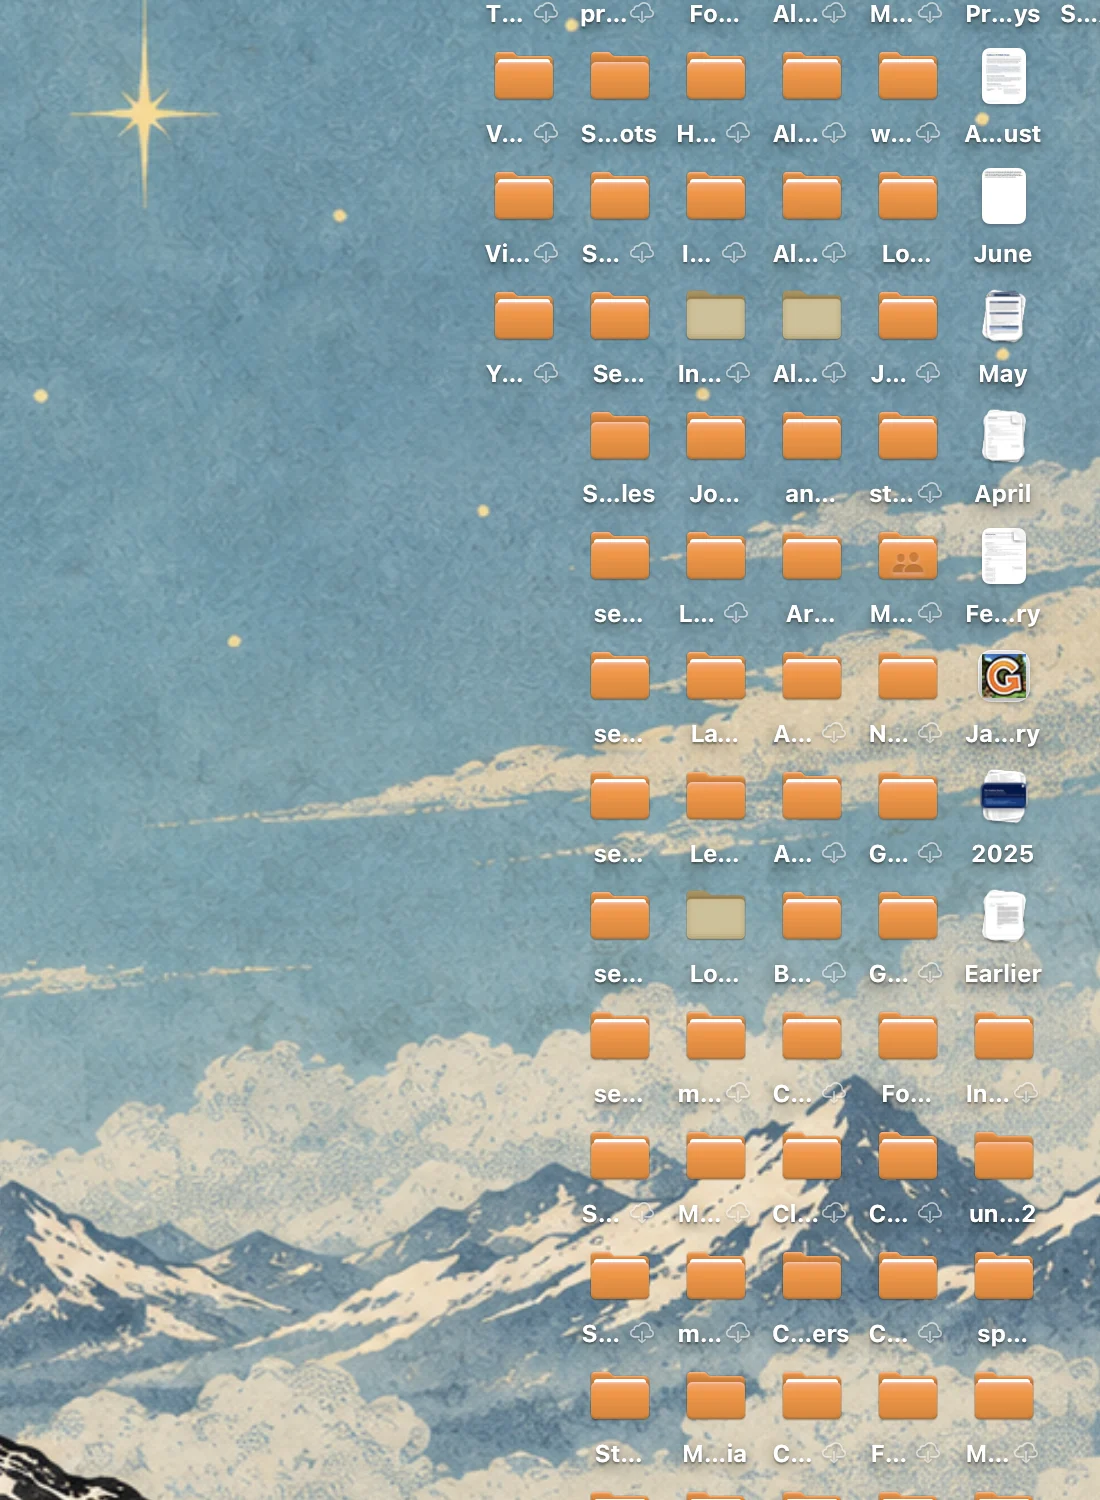Select the "Se..." folder with capital S
Viewport: 1100px width, 1500px height.
619,318
